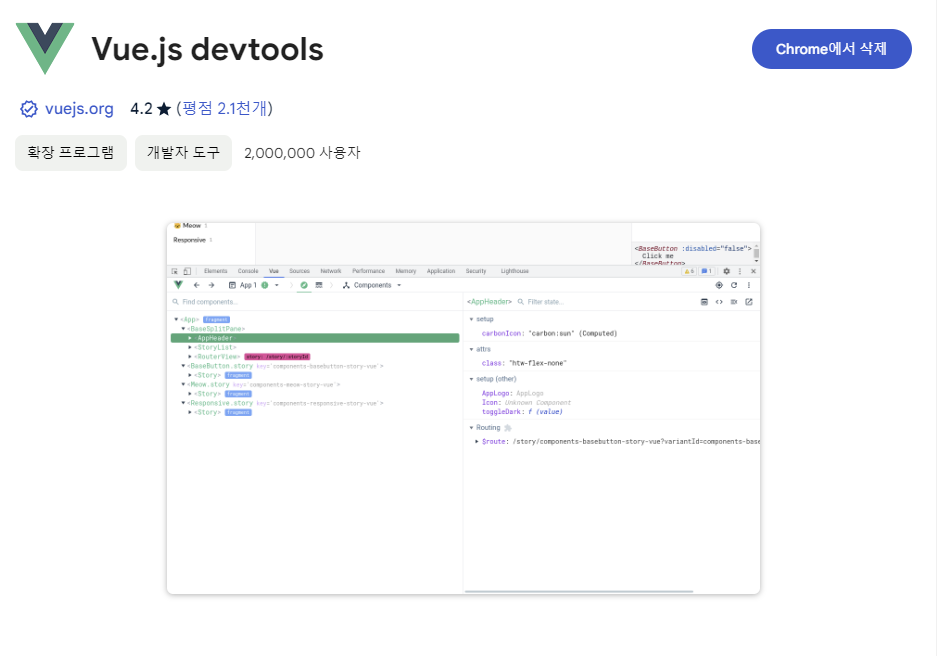Open the vuejs.org link

78,109
